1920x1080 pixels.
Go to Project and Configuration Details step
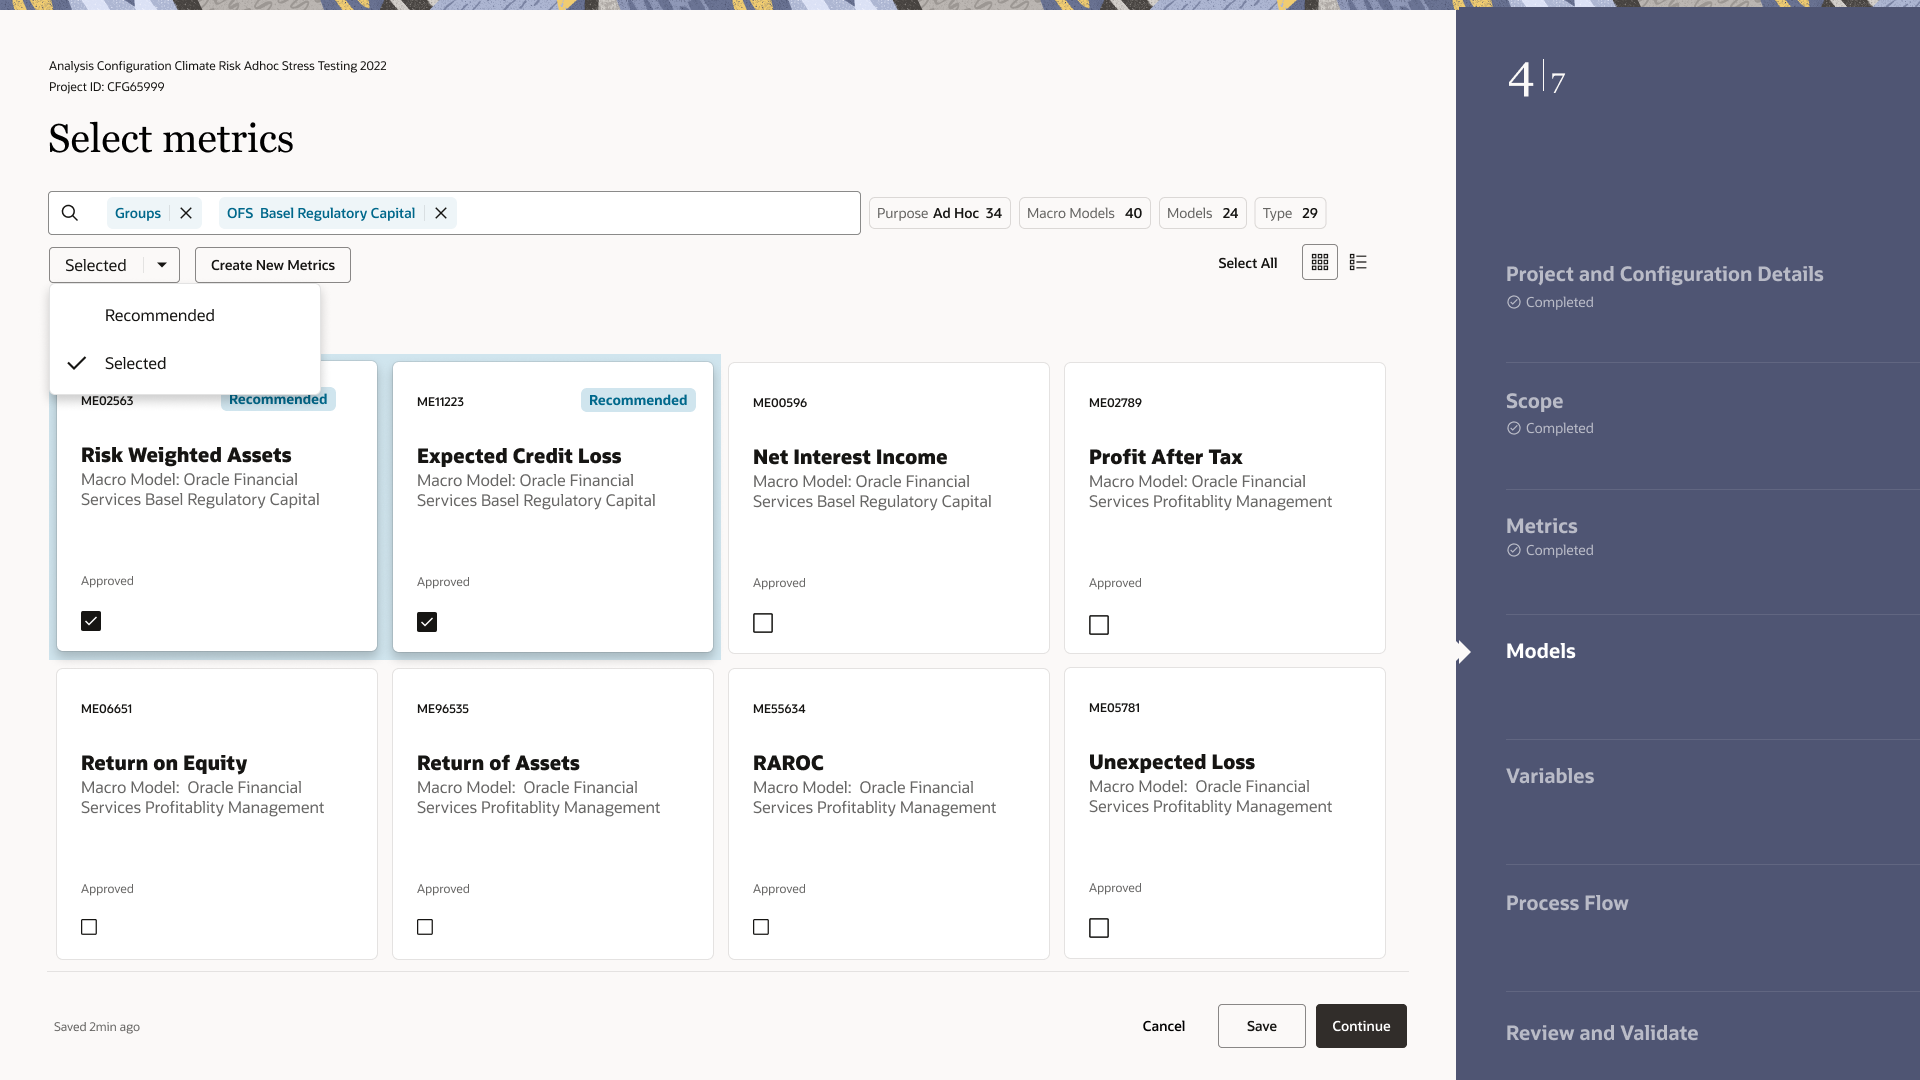point(1664,274)
